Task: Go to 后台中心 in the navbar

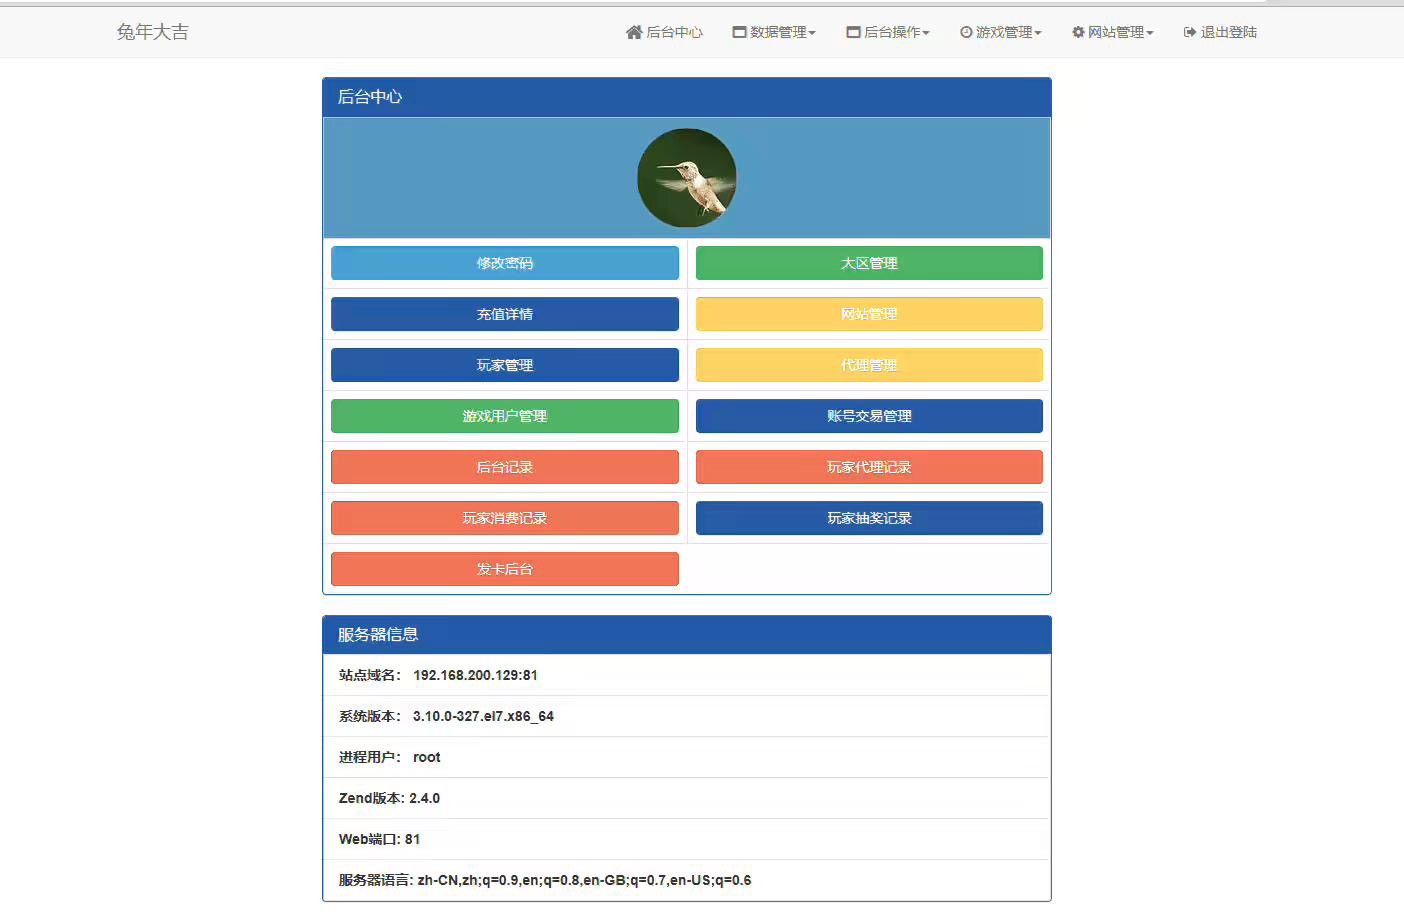Action: coord(674,32)
